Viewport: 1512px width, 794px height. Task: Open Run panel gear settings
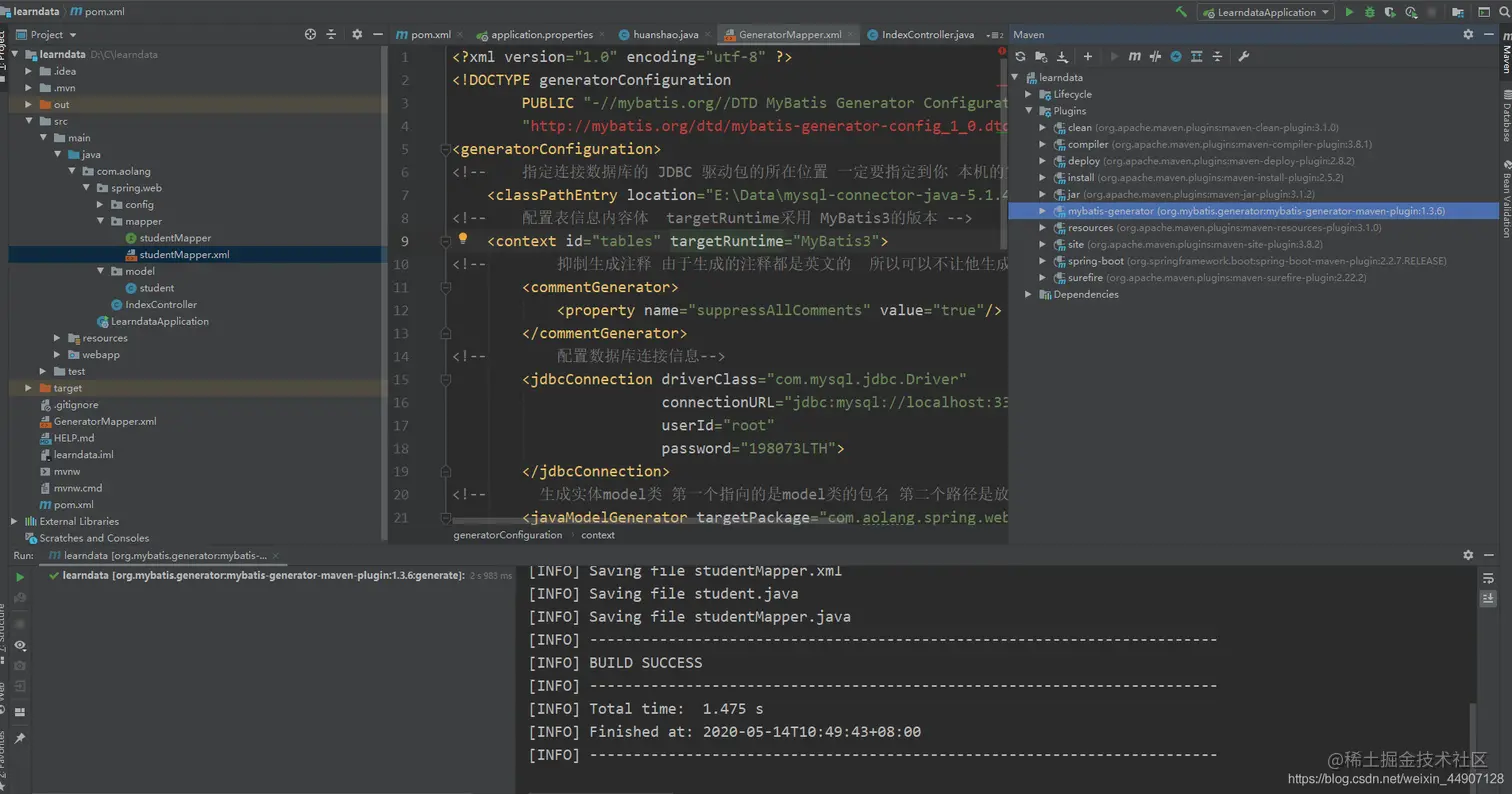point(1468,555)
